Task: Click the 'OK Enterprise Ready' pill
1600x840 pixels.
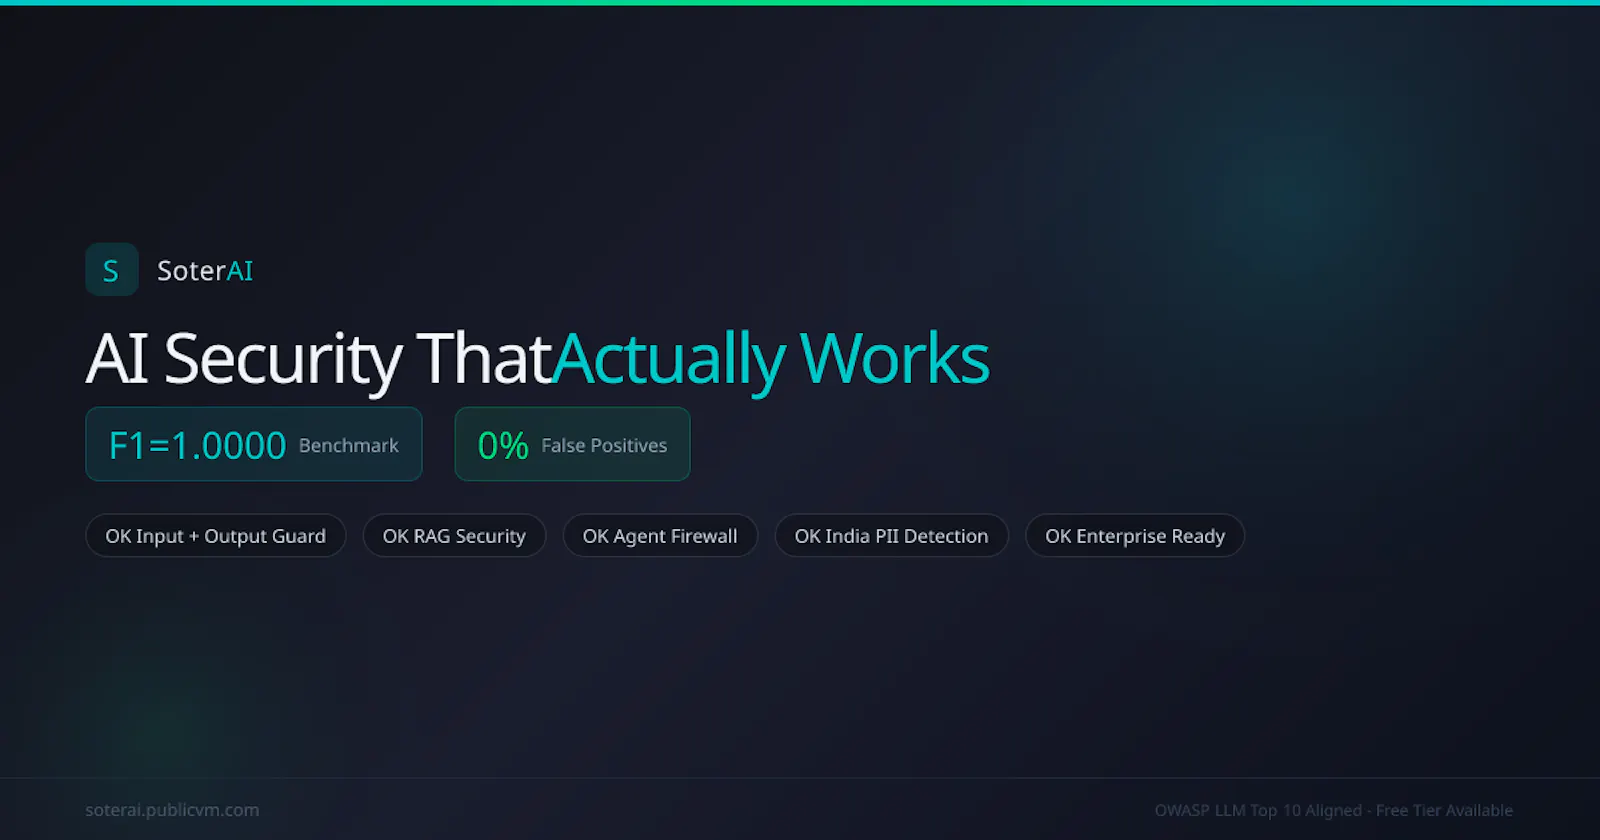Action: coord(1135,536)
